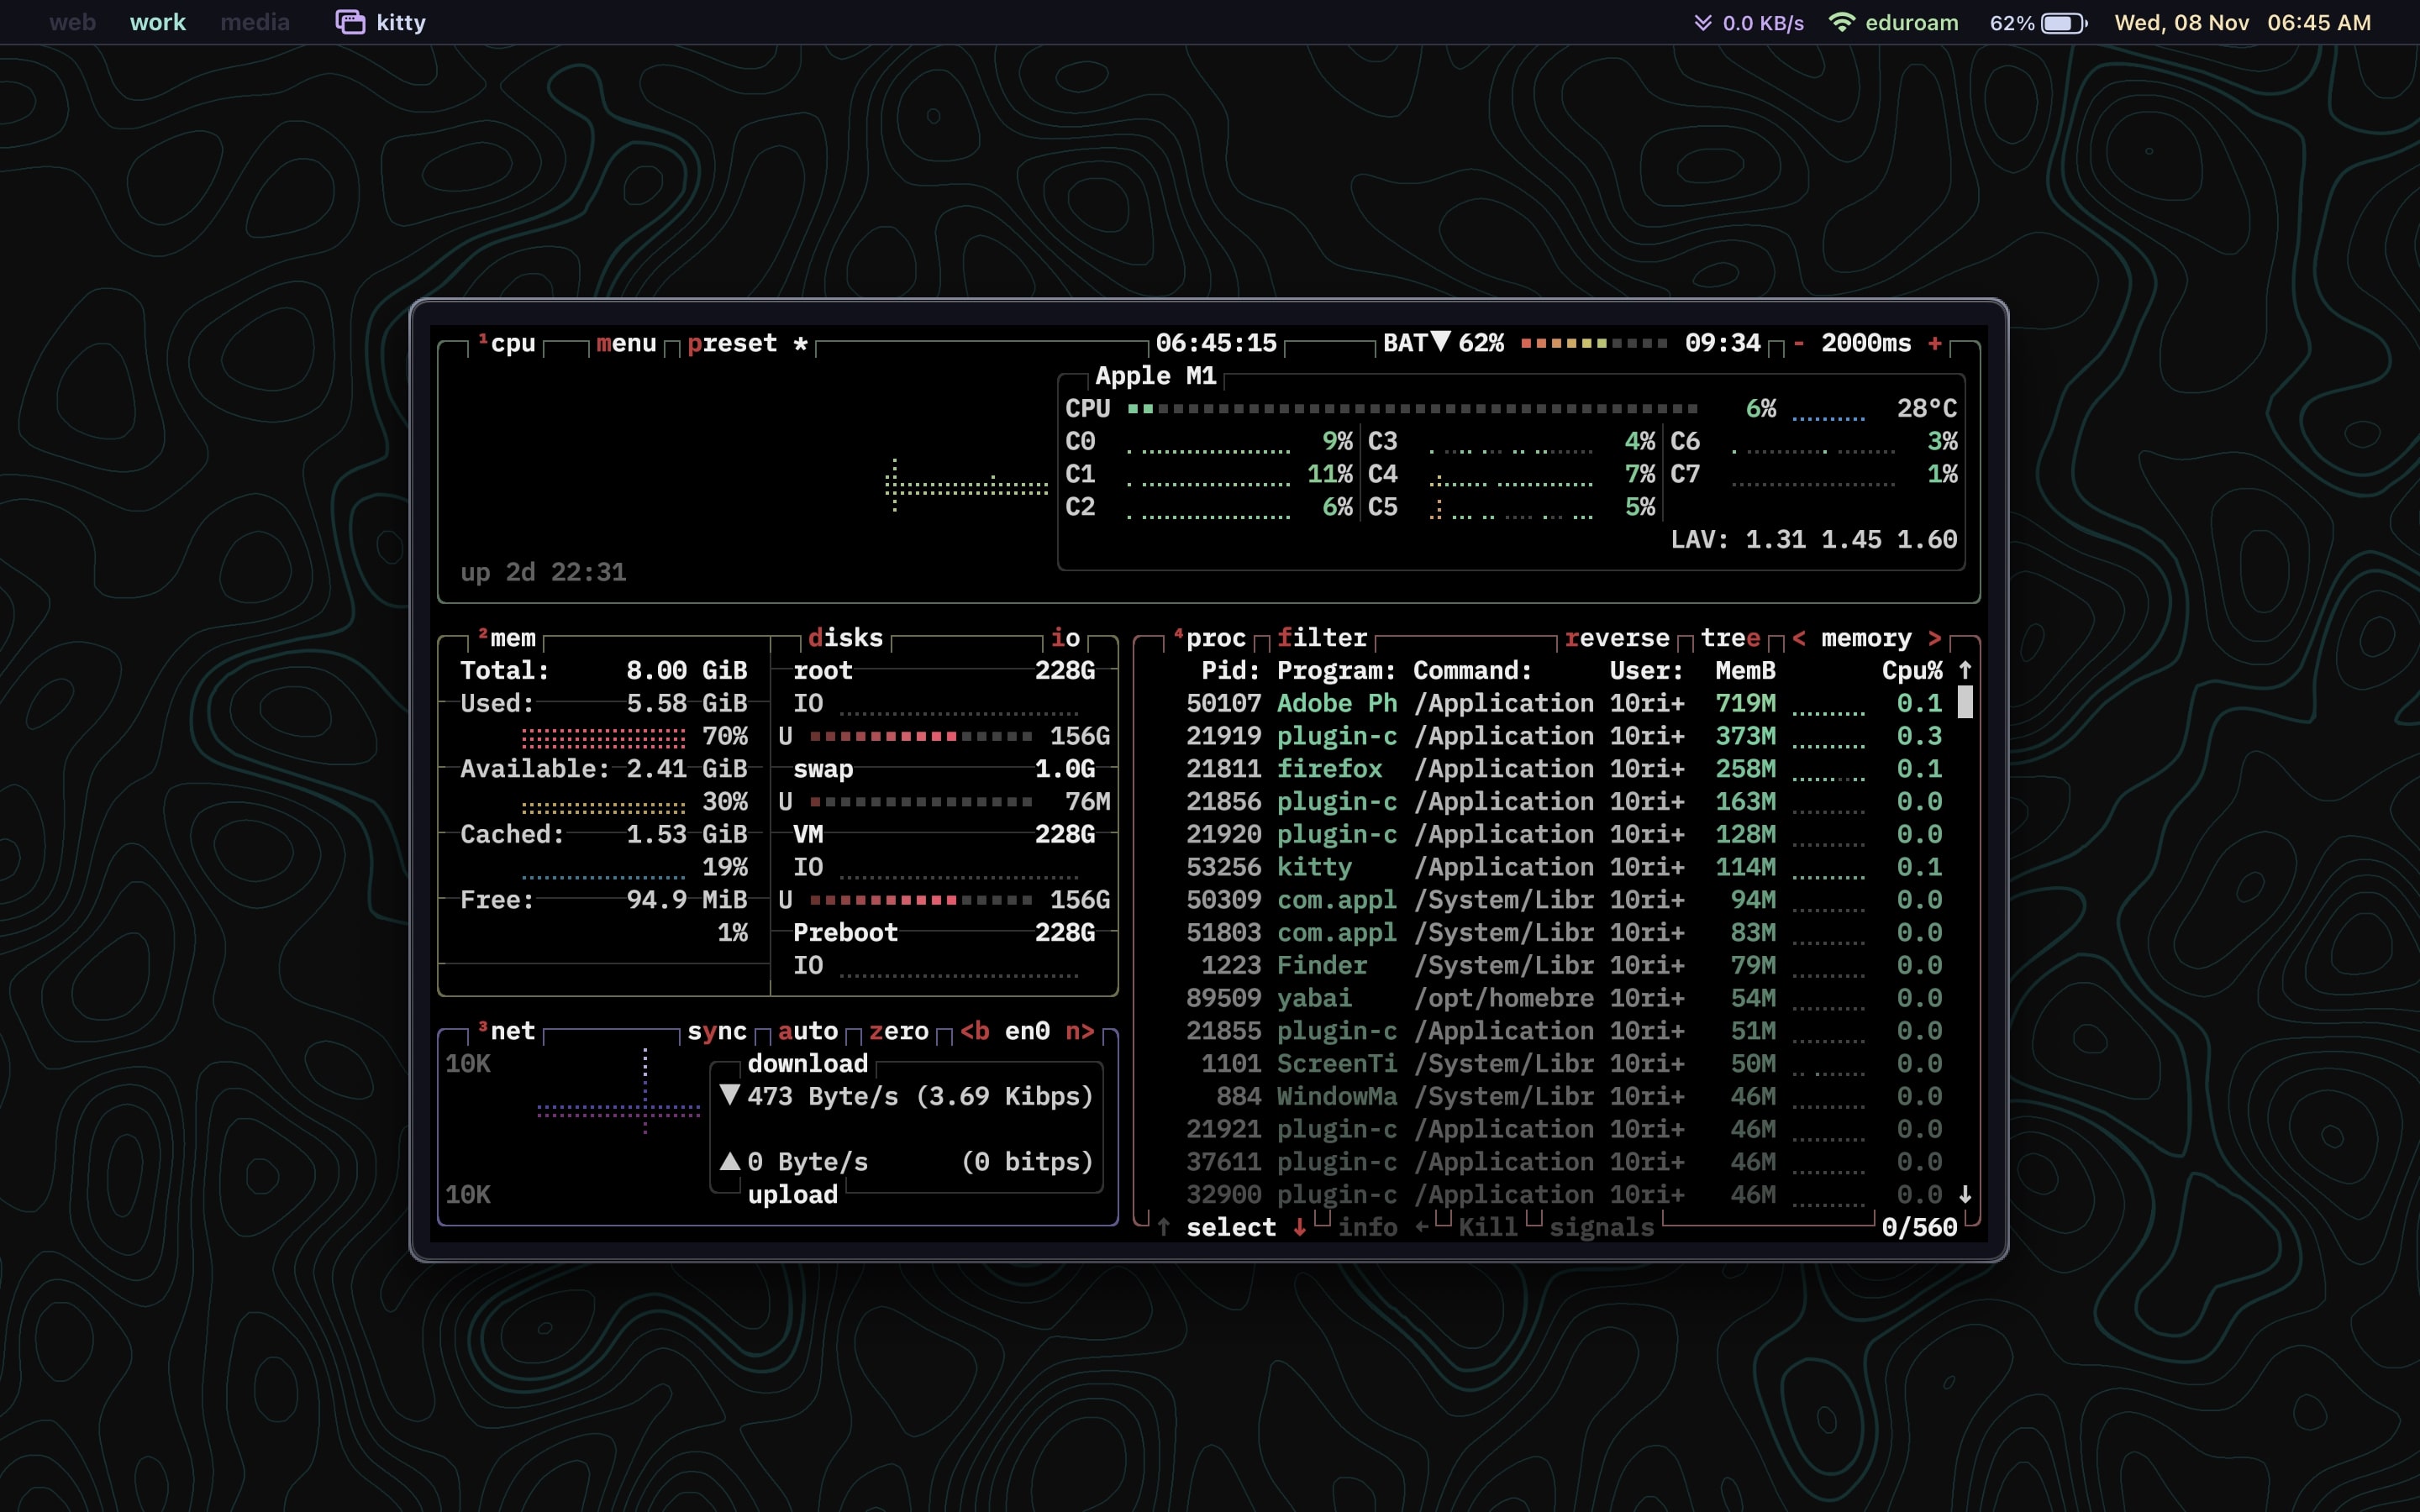This screenshot has height=1512, width=2420.
Task: Click filter in the proc box
Action: coord(1322,638)
